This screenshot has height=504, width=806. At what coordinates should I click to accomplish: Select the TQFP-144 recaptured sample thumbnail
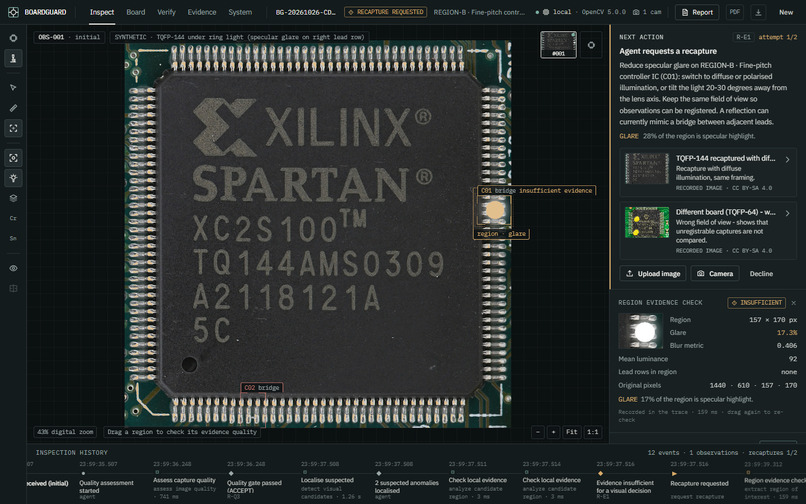tap(647, 168)
